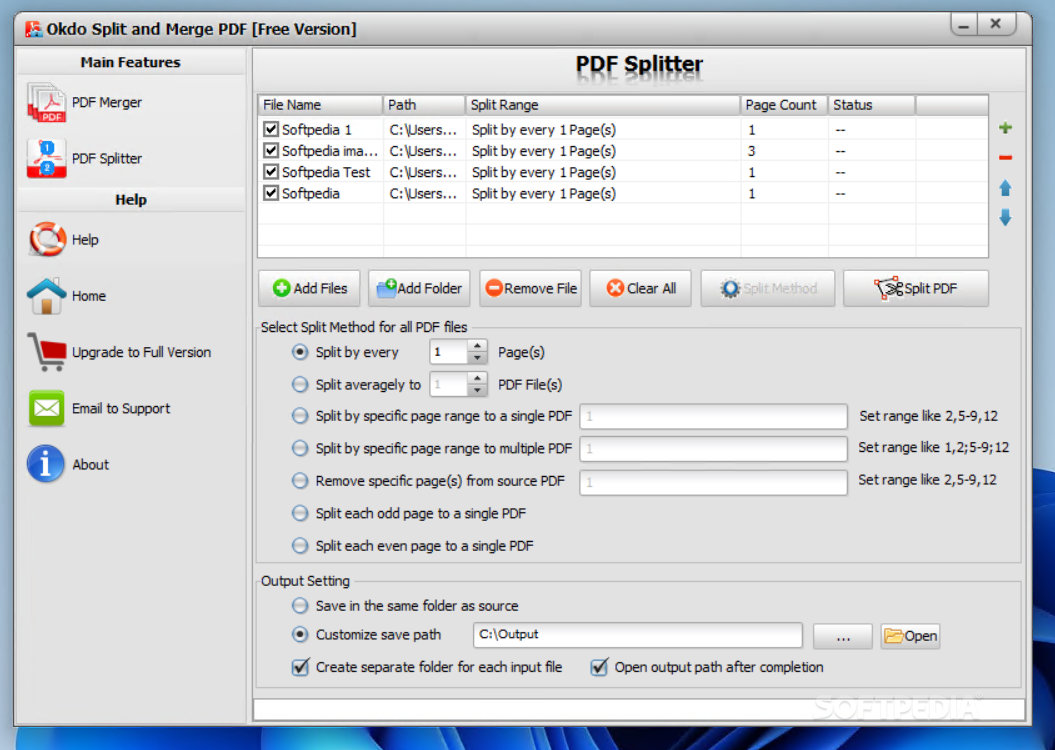This screenshot has width=1055, height=750.
Task: Click the Split Method button
Action: coord(768,289)
